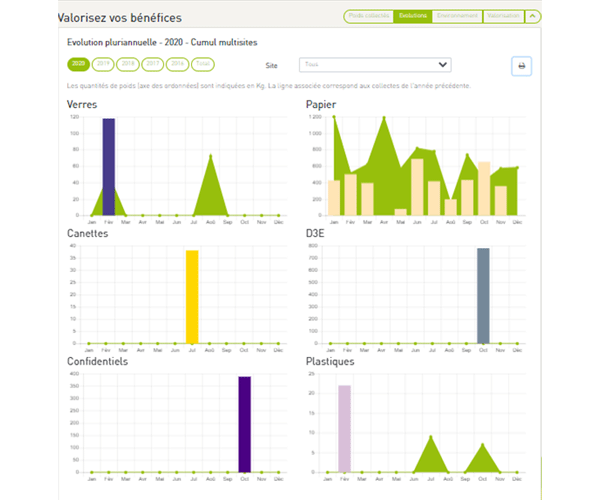Click the Jun beige bar in Papier chart
Screen dimensions: 600x500
click(x=417, y=187)
